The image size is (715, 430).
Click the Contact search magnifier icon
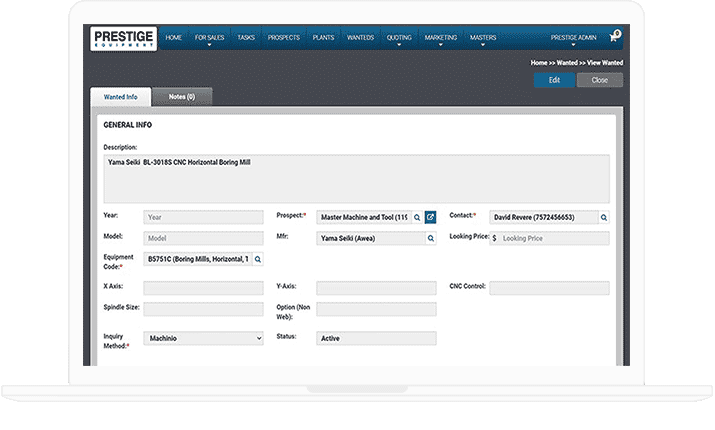604,217
